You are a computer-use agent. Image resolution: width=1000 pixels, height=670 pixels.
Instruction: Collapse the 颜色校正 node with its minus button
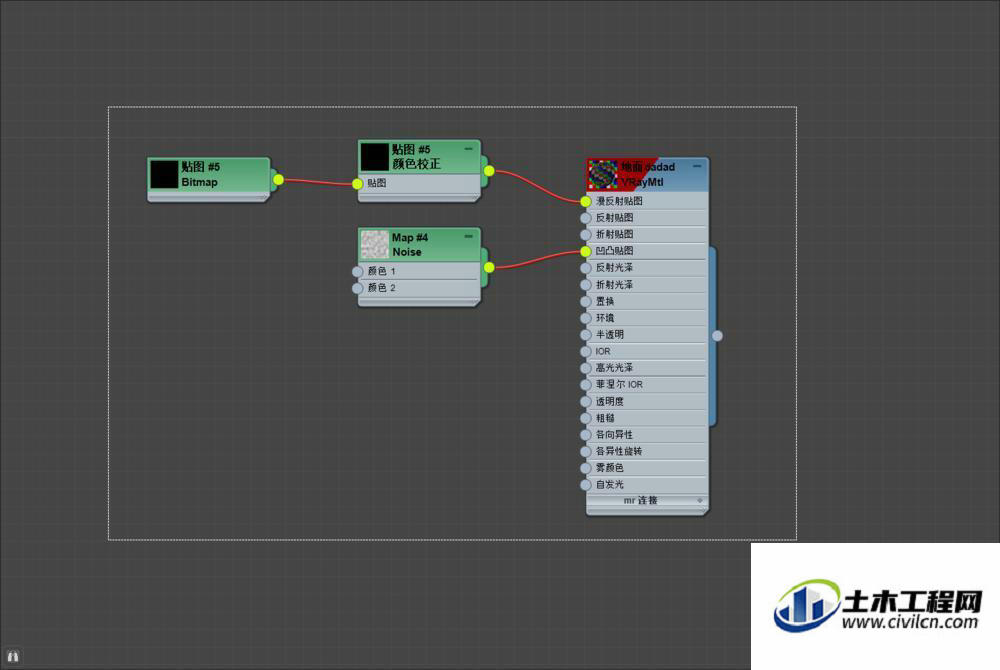coord(469,149)
